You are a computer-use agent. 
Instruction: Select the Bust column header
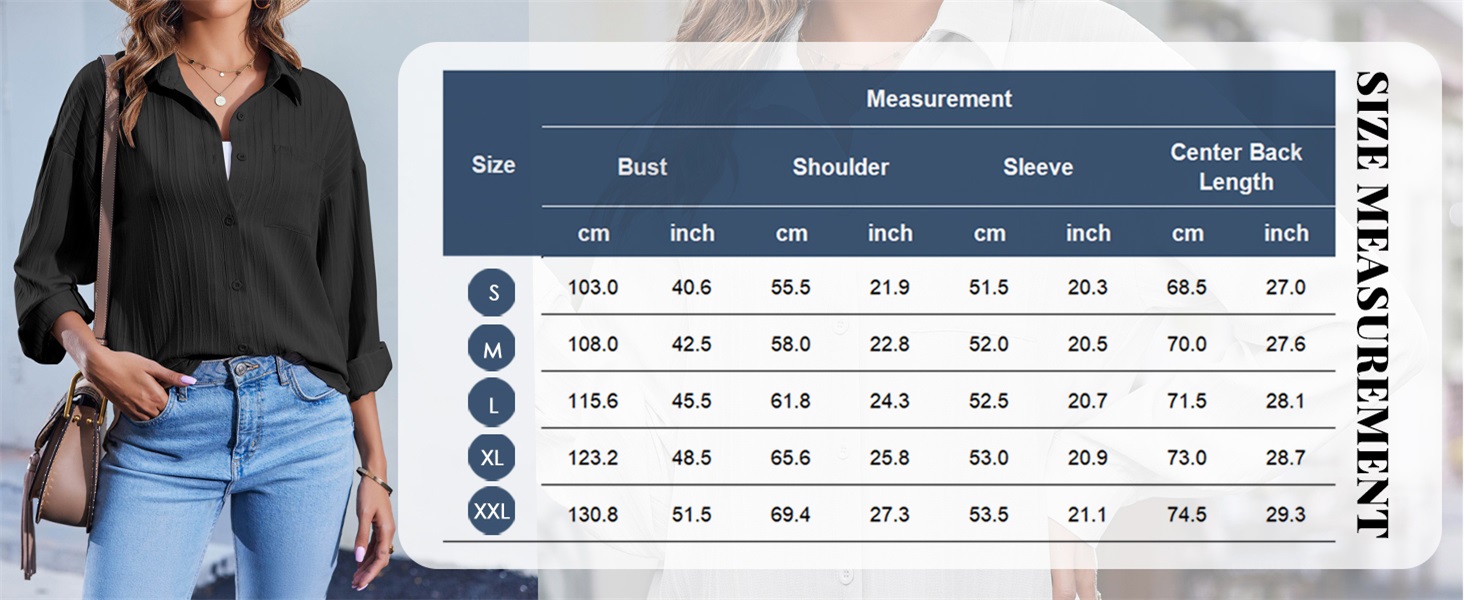642,167
